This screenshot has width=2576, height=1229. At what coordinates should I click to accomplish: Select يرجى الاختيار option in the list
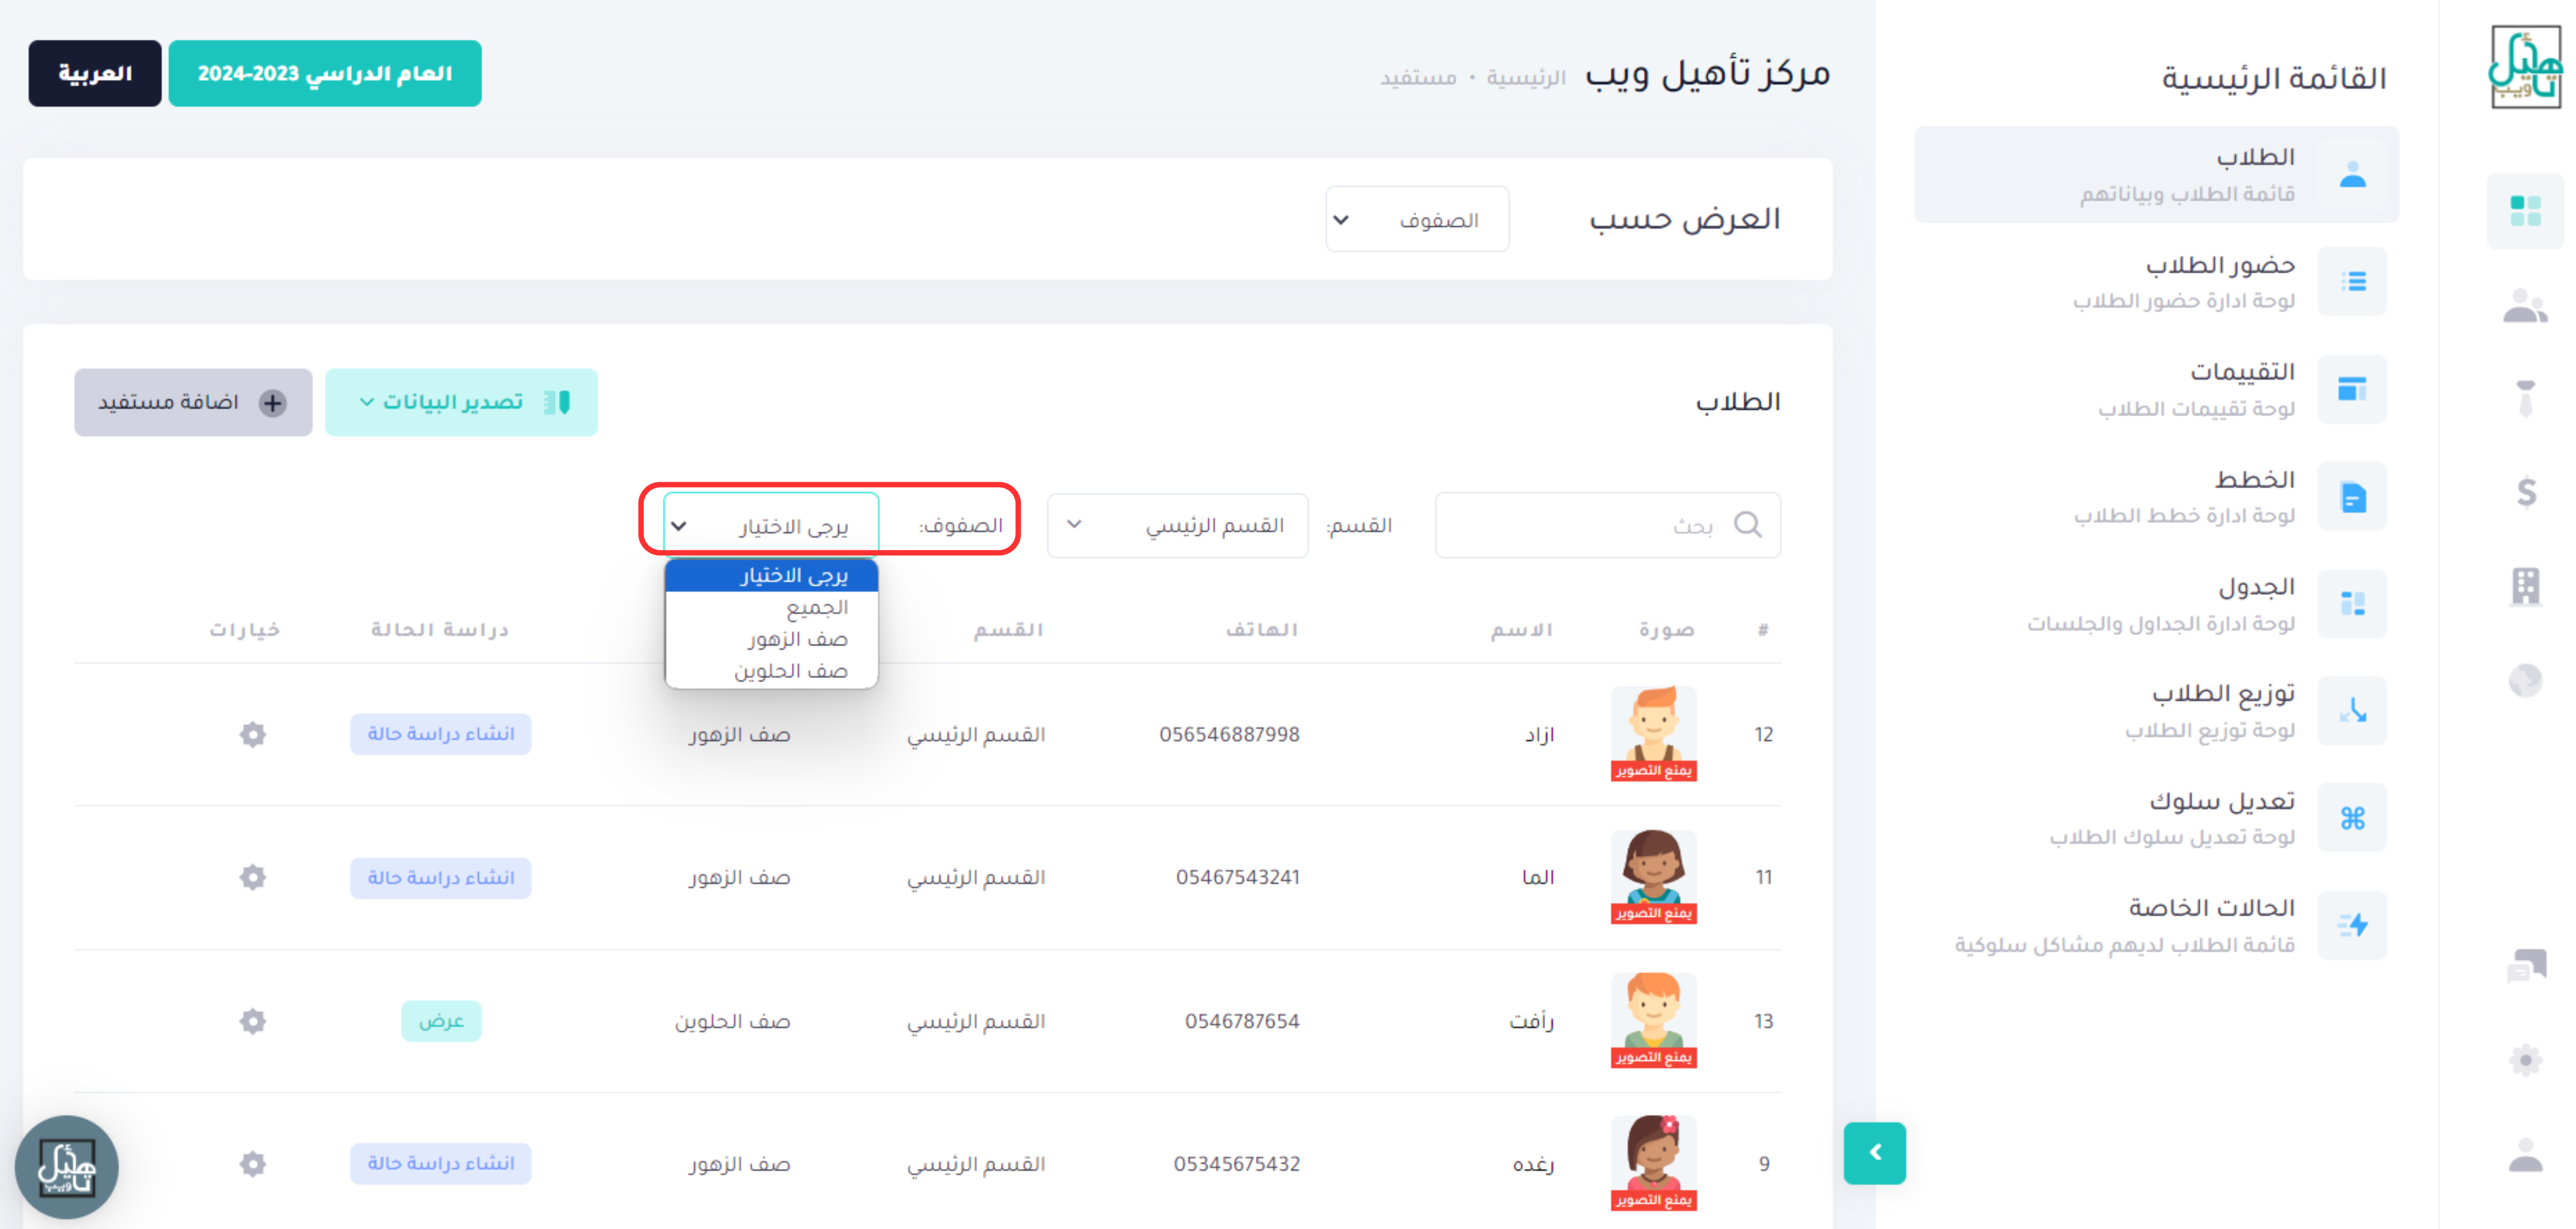click(771, 575)
